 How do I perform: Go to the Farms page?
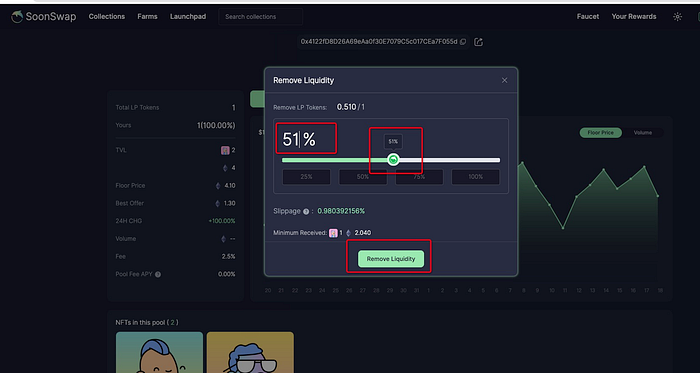tap(147, 17)
